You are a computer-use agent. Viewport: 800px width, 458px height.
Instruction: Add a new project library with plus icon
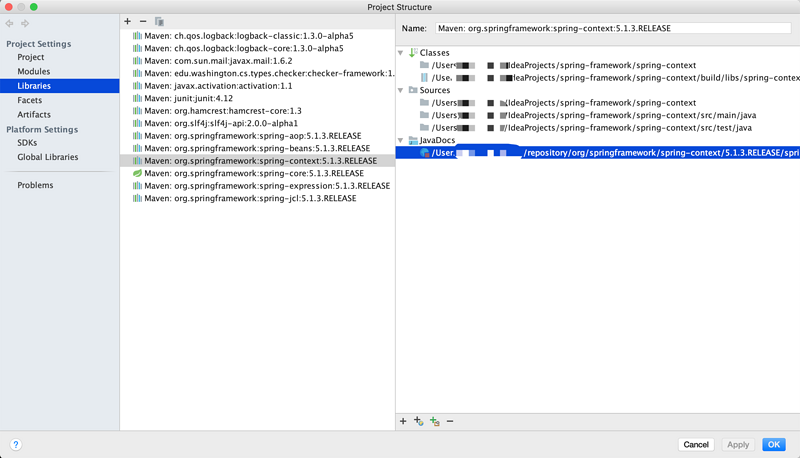(128, 21)
